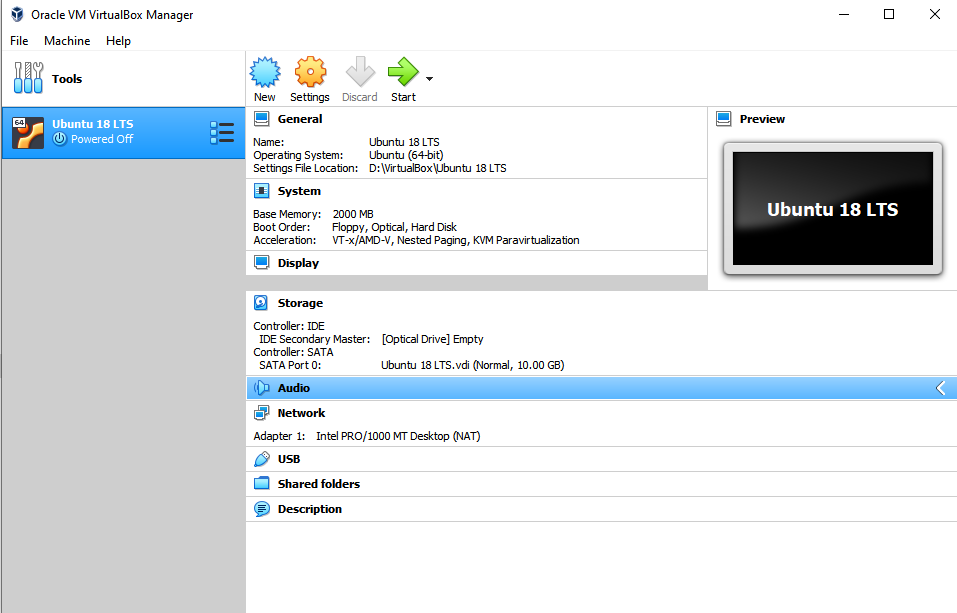Click the Preview section monitor icon
The image size is (957, 613).
click(x=724, y=119)
